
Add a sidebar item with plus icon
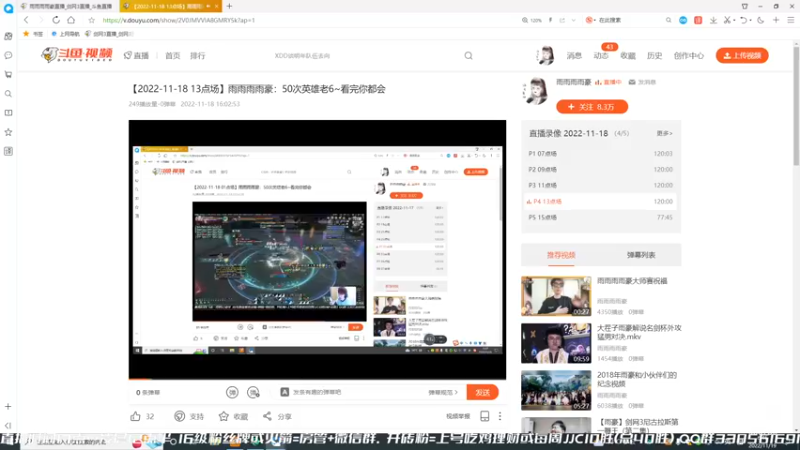click(8, 407)
